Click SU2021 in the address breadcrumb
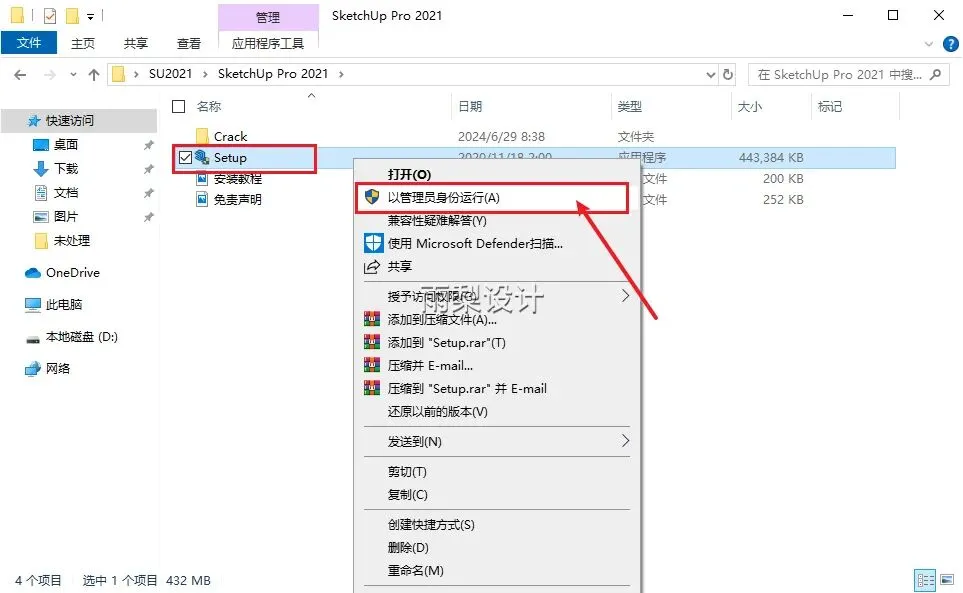 [x=170, y=74]
